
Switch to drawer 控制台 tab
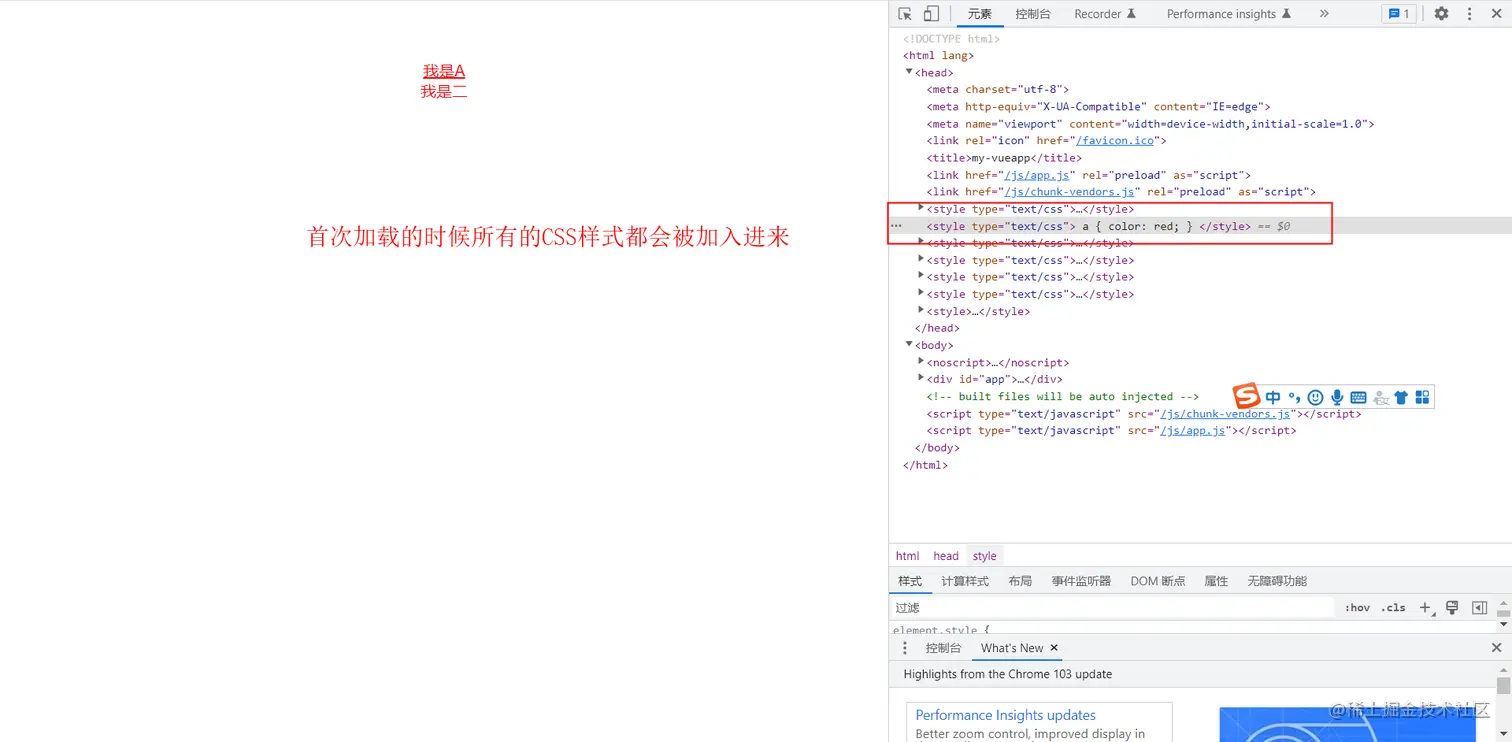[x=944, y=648]
